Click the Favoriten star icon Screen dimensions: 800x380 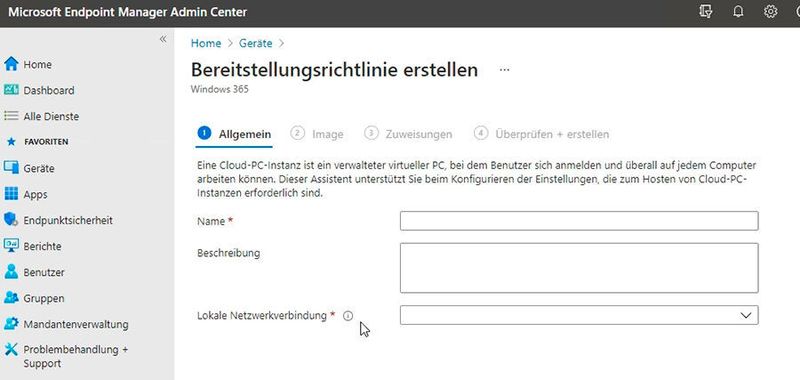tap(11, 142)
